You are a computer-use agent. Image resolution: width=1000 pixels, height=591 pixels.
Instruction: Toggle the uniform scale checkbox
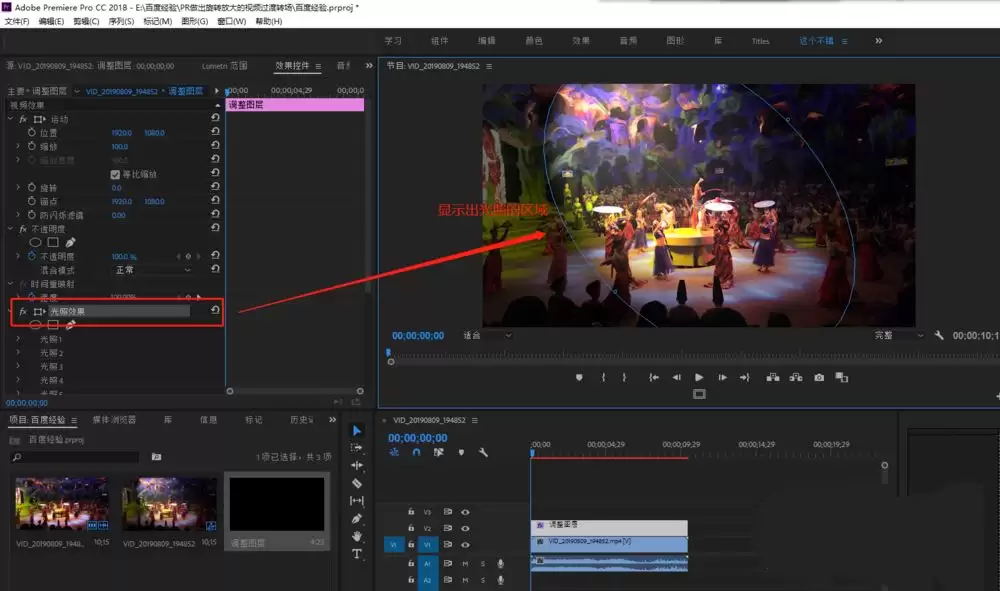(115, 174)
